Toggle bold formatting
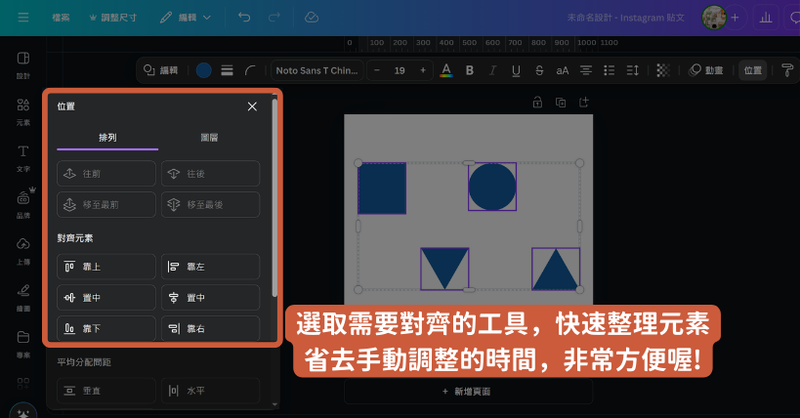Screen dimensions: 800x418 point(469,70)
